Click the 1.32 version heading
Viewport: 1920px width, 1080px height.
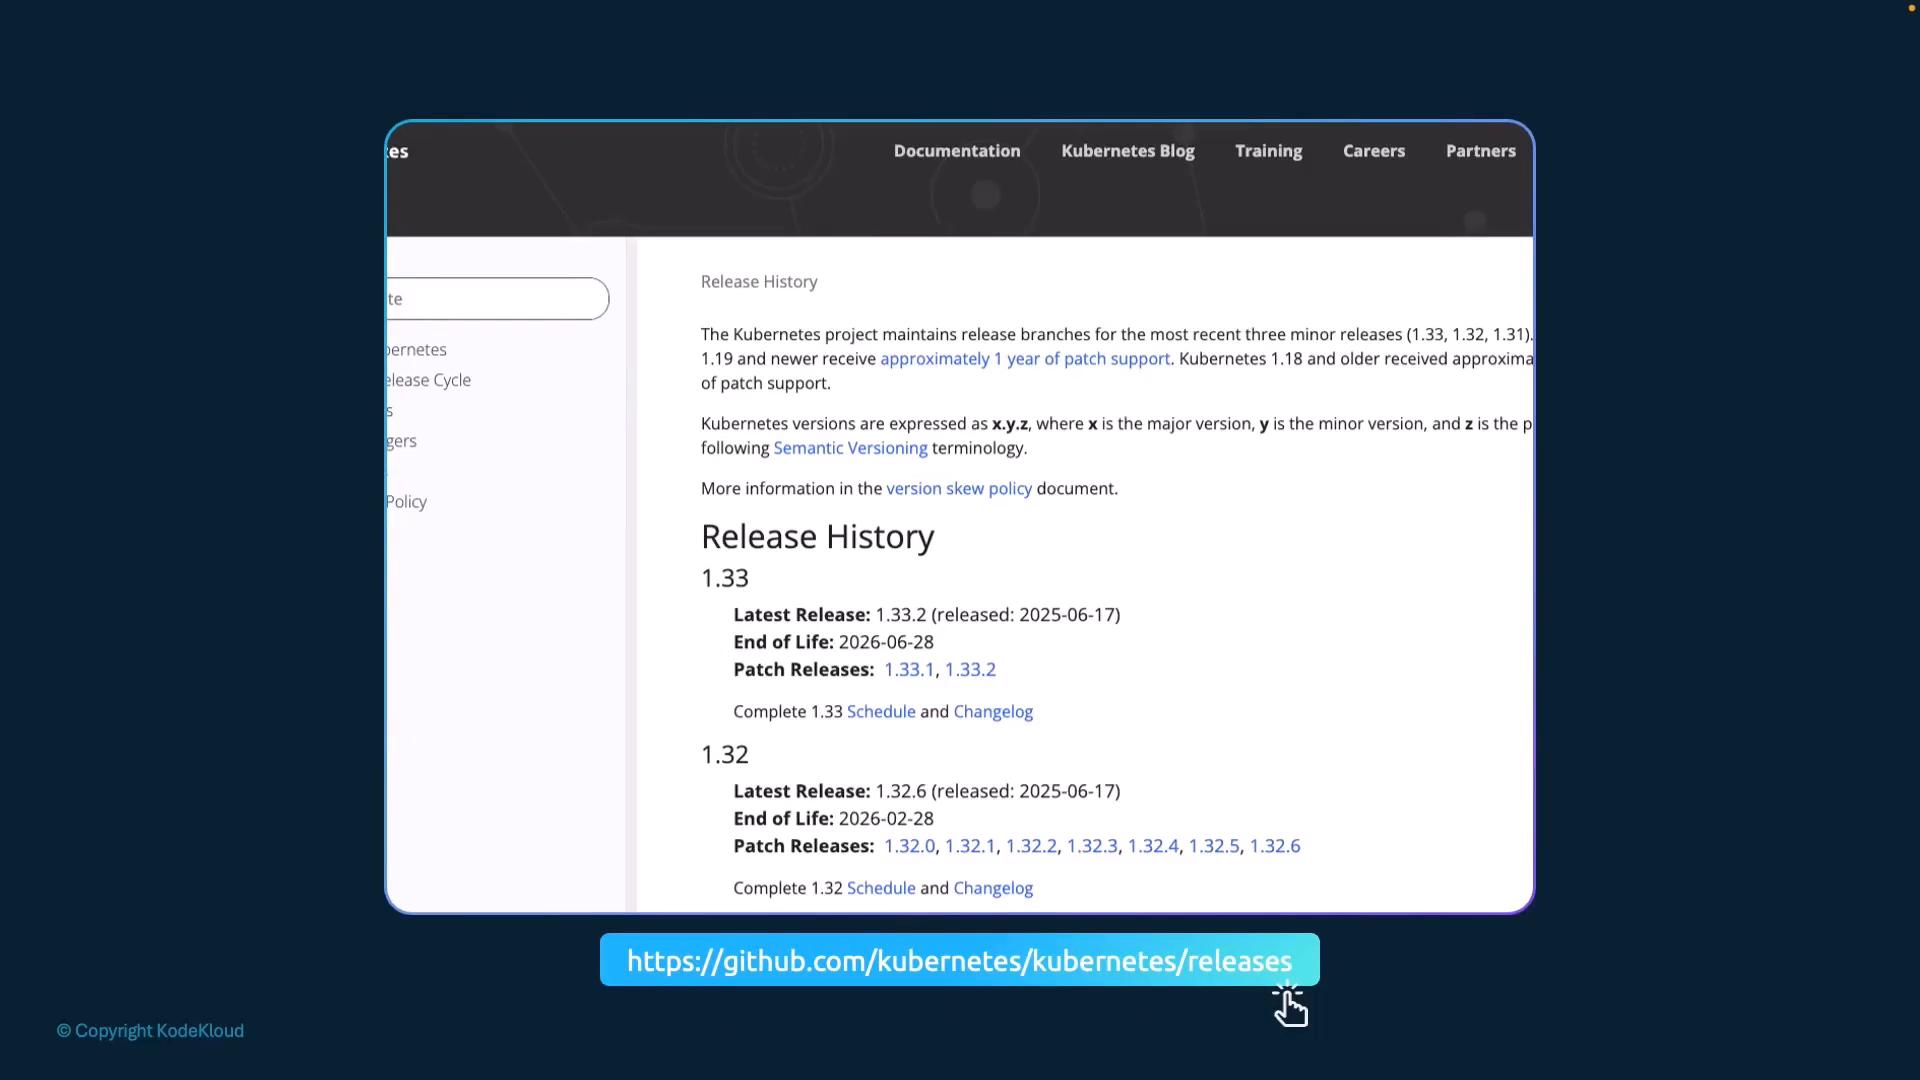[x=725, y=754]
